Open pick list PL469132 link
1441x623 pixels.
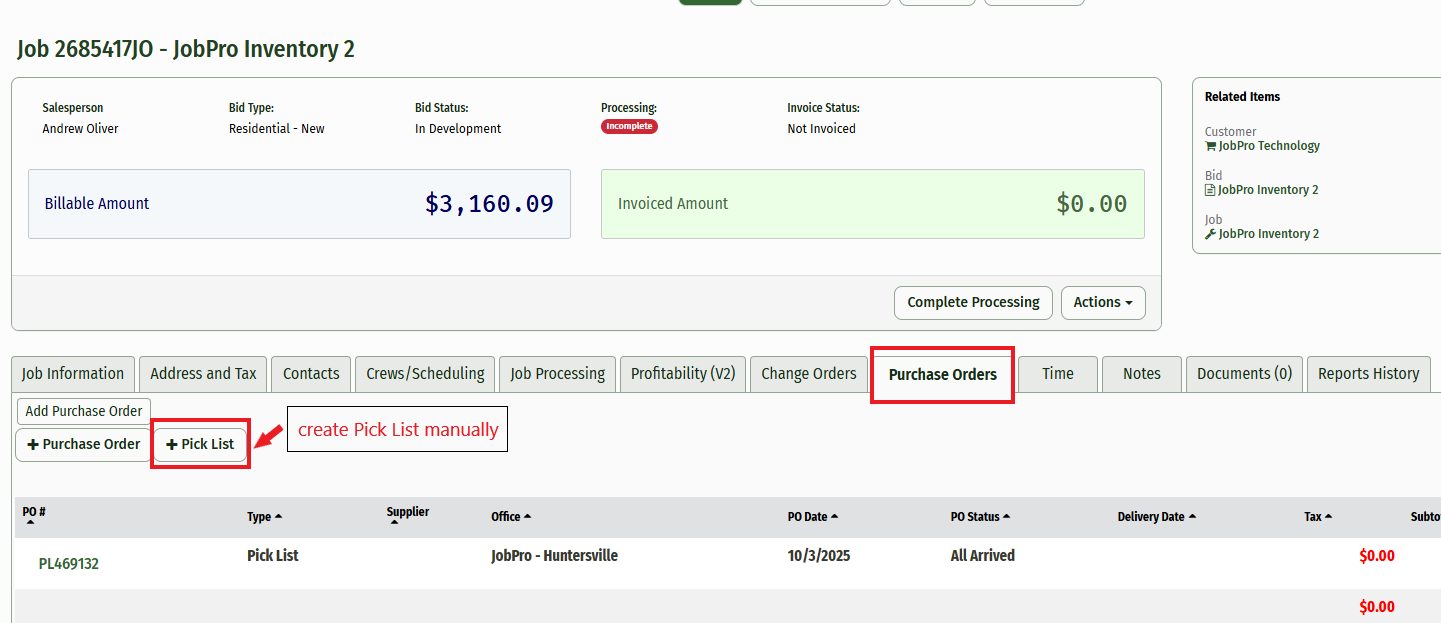tap(69, 564)
